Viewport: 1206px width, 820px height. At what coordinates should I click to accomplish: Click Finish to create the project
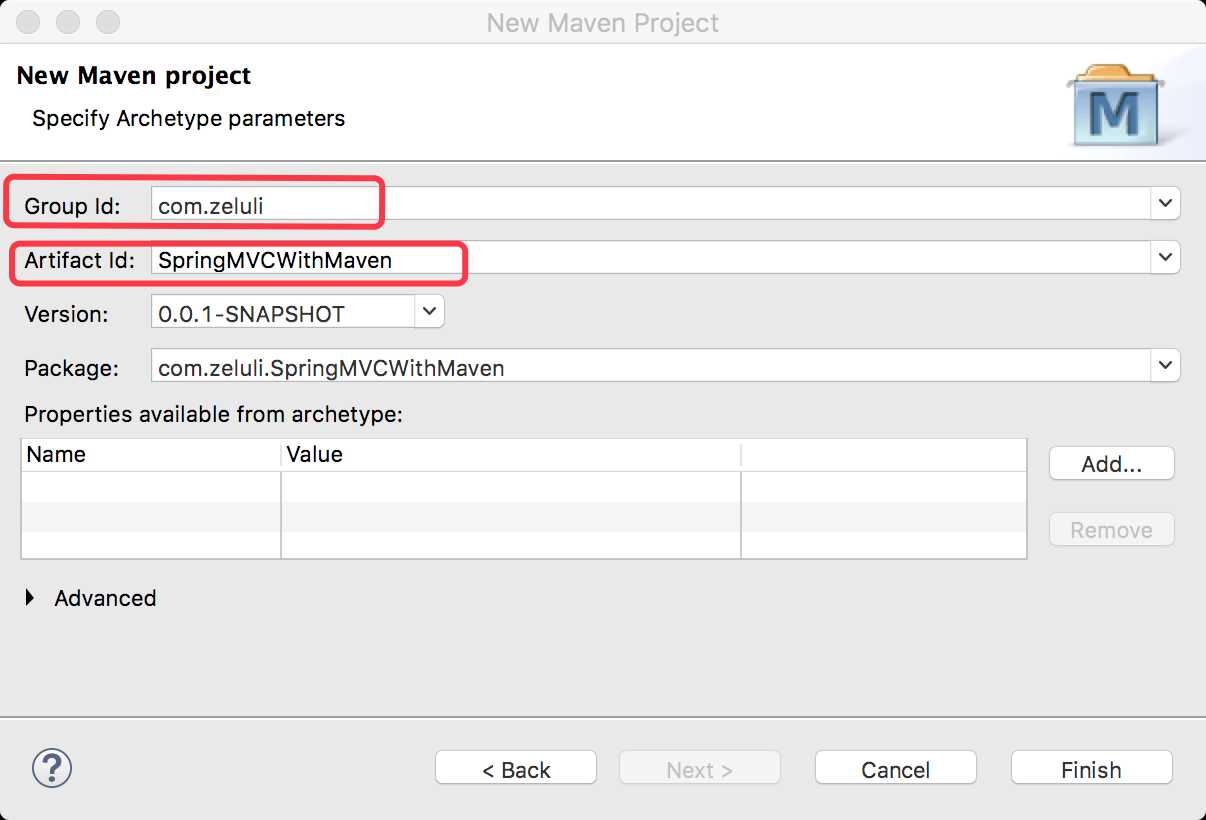tap(1091, 768)
